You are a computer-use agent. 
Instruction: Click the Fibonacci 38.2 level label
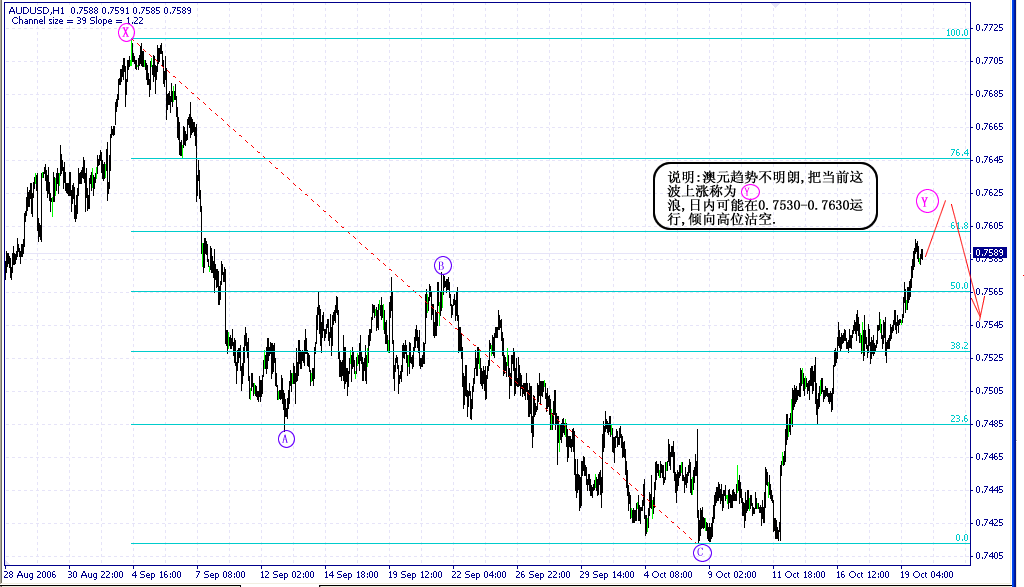959,346
